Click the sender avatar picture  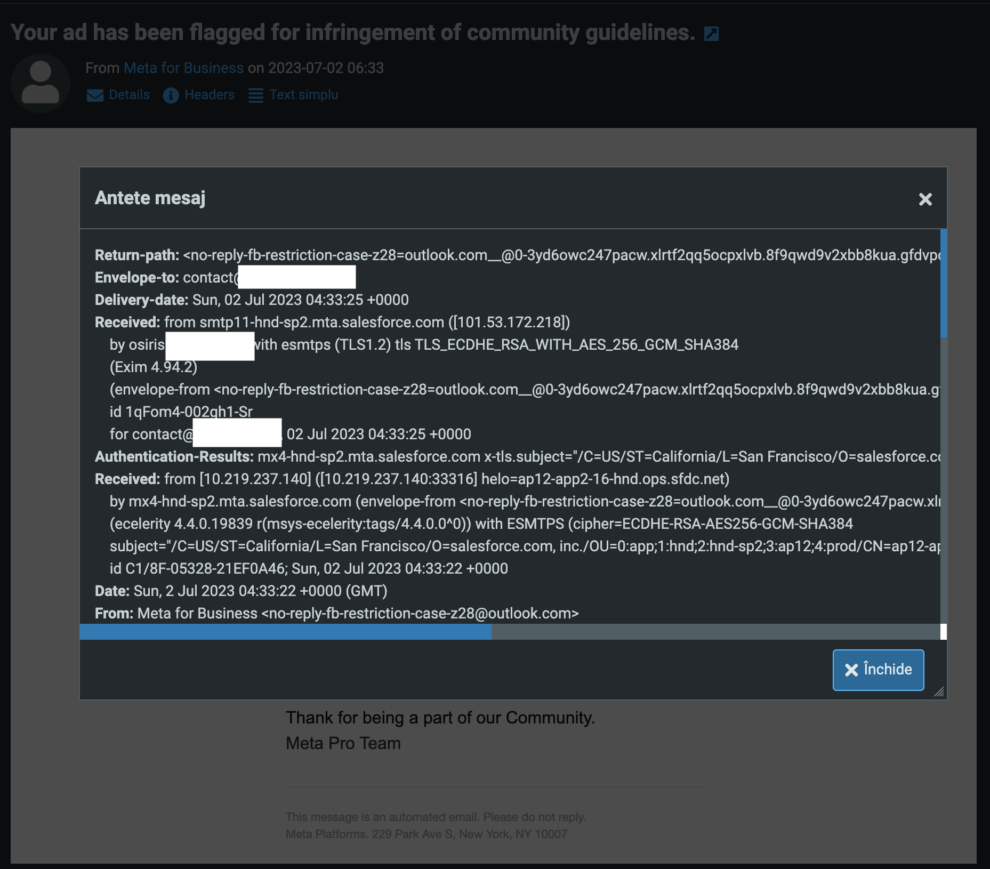click(40, 83)
